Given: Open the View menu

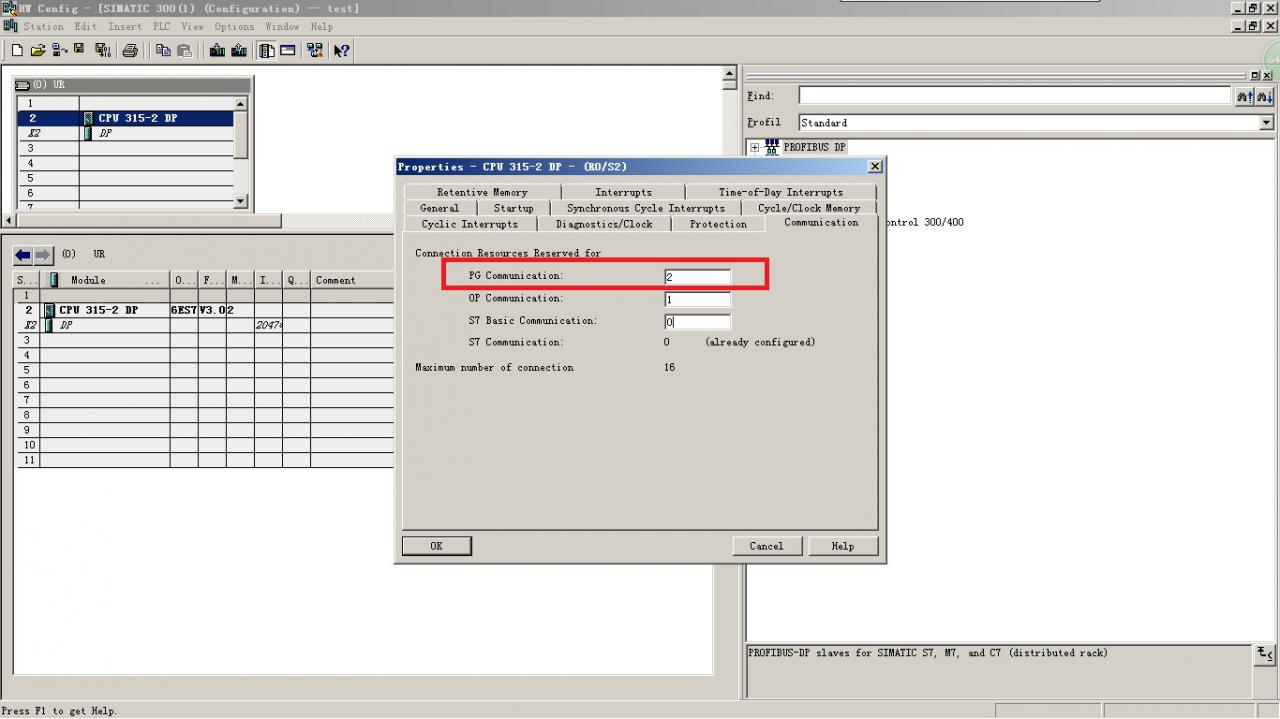Looking at the screenshot, I should coord(192,27).
